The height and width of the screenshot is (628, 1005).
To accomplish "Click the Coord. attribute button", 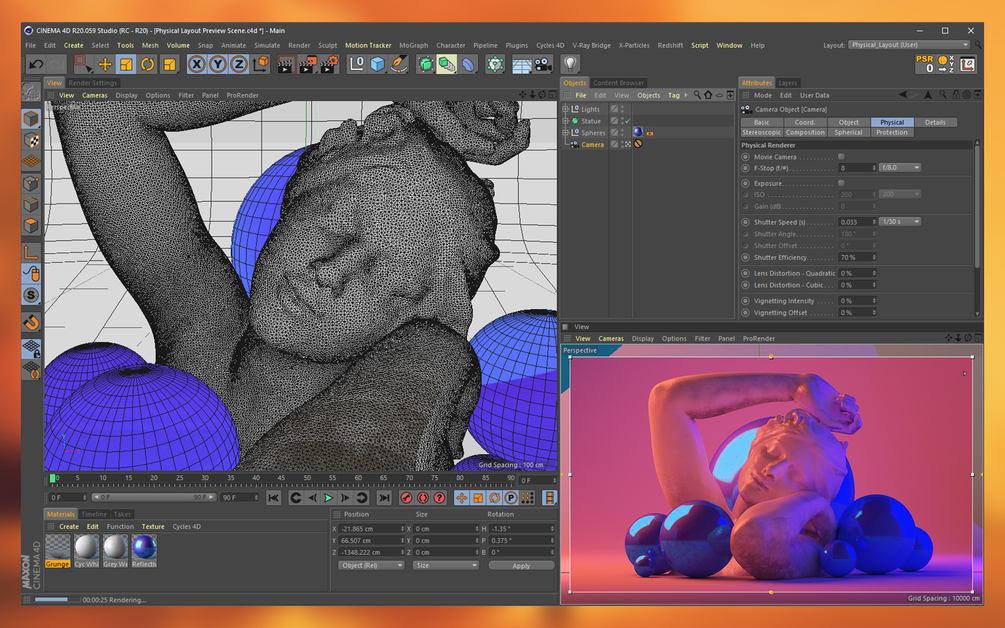I will point(804,122).
